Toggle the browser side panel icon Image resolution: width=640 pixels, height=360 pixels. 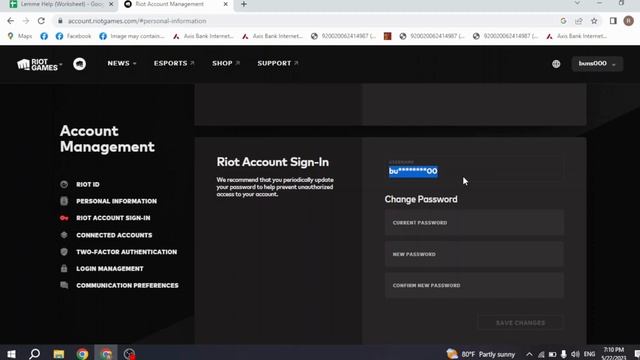point(613,21)
